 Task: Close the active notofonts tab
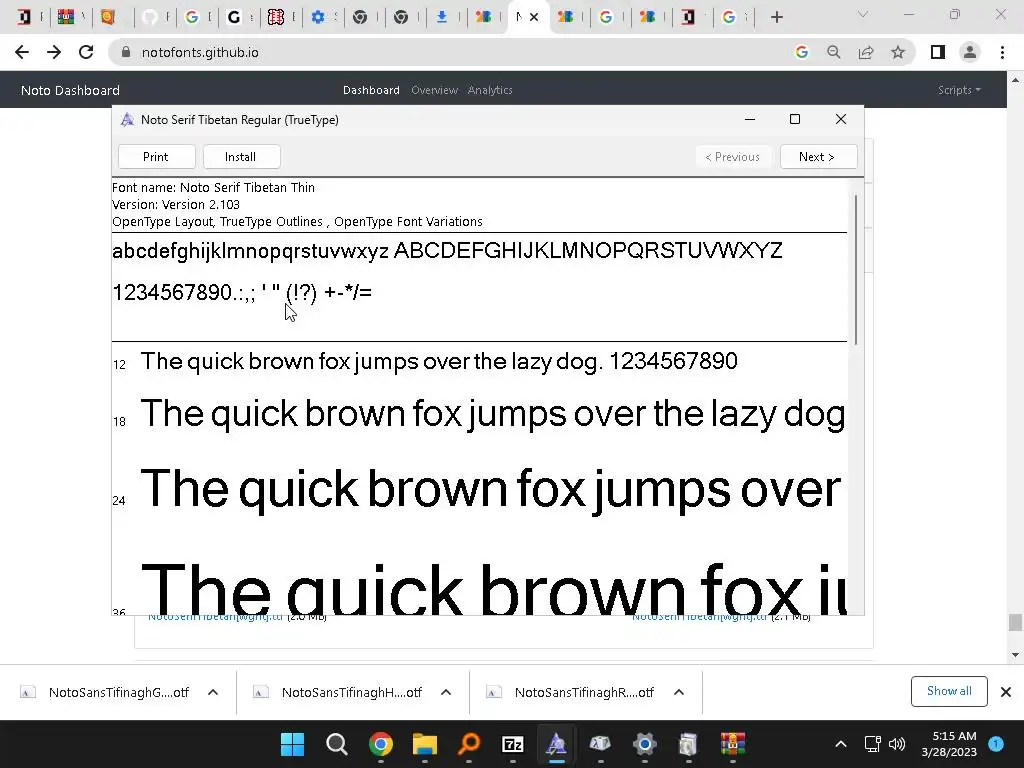pyautogui.click(x=534, y=18)
